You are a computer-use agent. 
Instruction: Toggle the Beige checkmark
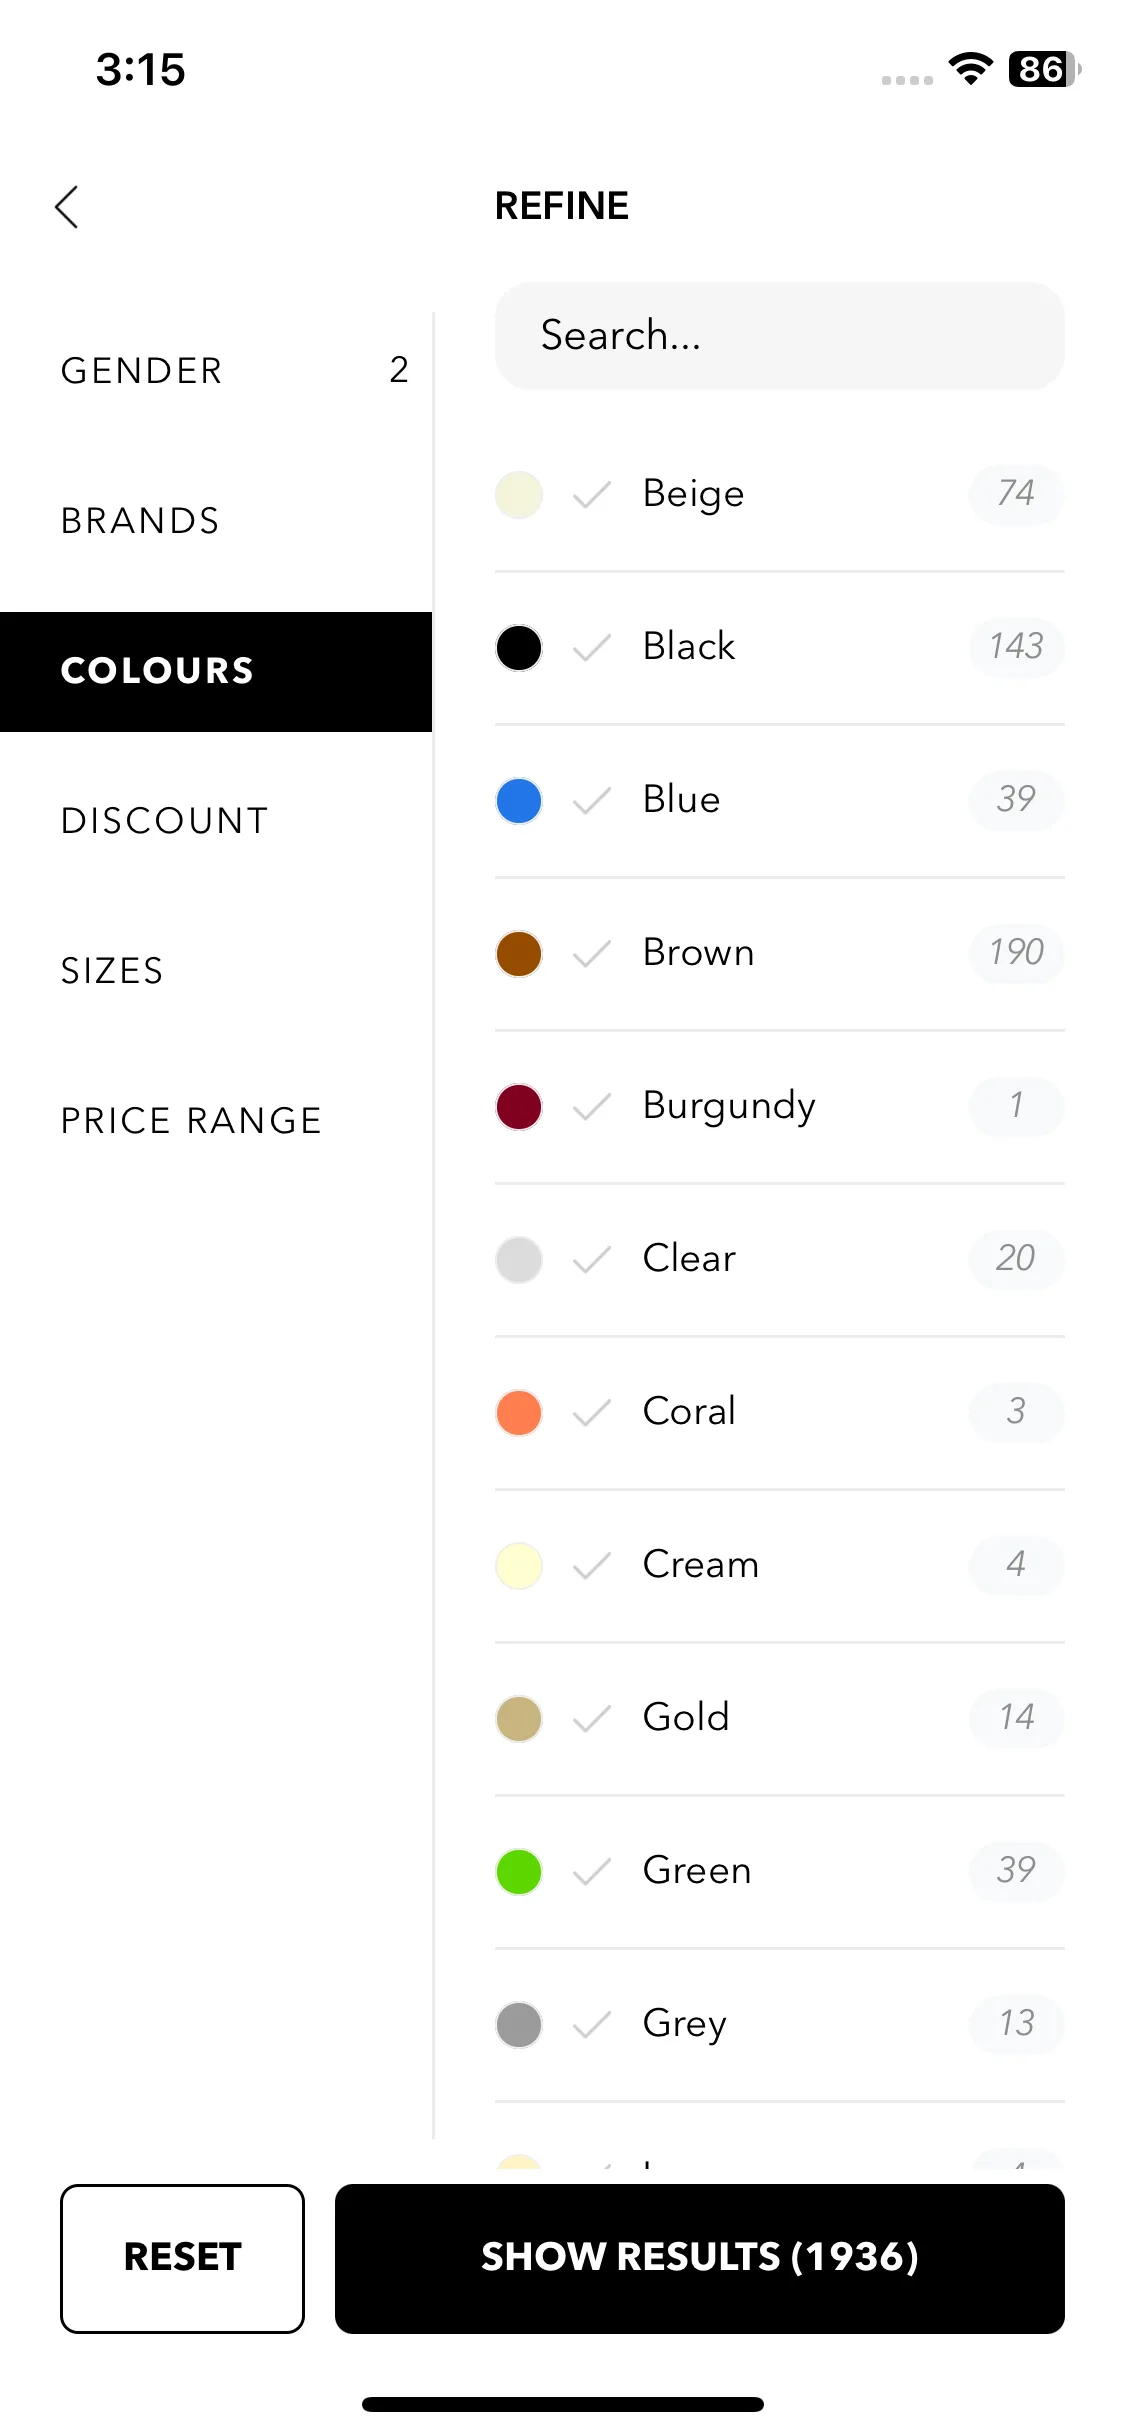592,495
